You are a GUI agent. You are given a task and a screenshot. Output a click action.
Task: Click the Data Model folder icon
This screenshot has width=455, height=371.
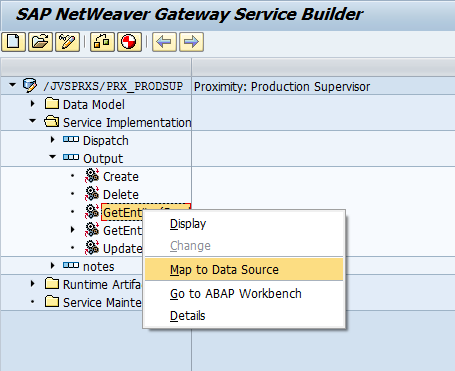[52, 104]
